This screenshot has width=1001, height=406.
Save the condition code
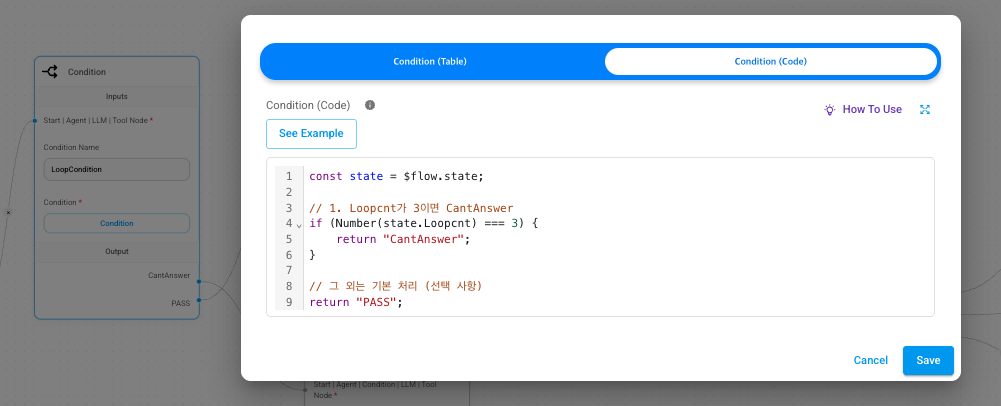pos(928,360)
